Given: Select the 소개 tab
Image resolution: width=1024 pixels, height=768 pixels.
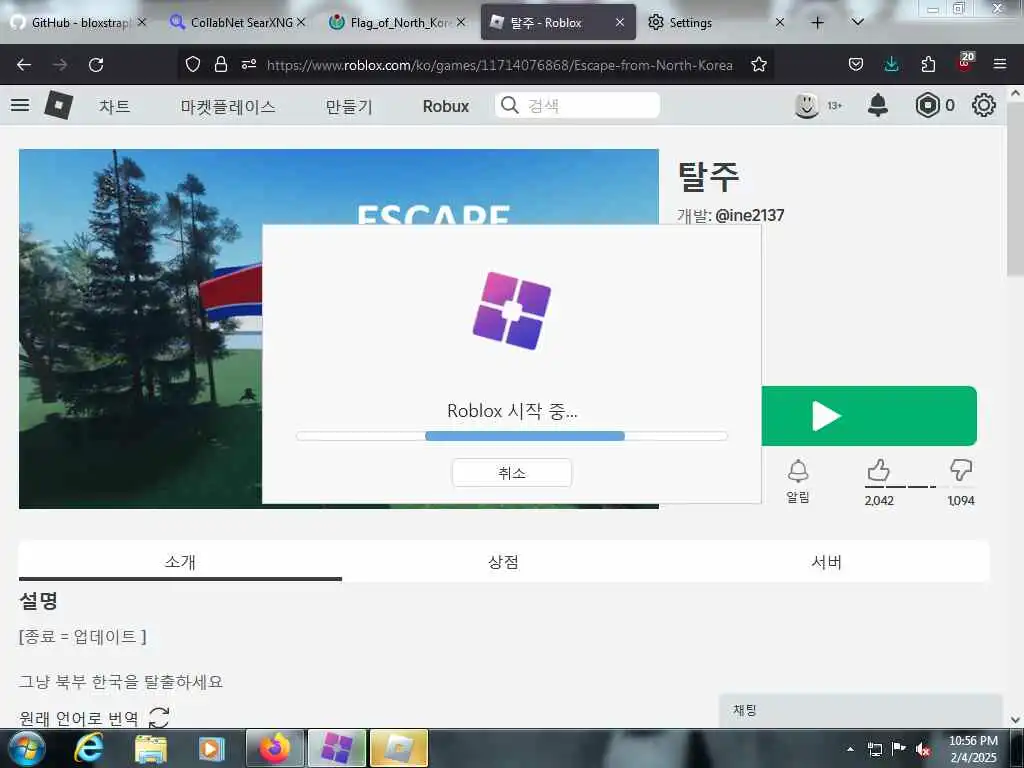Looking at the screenshot, I should [180, 562].
